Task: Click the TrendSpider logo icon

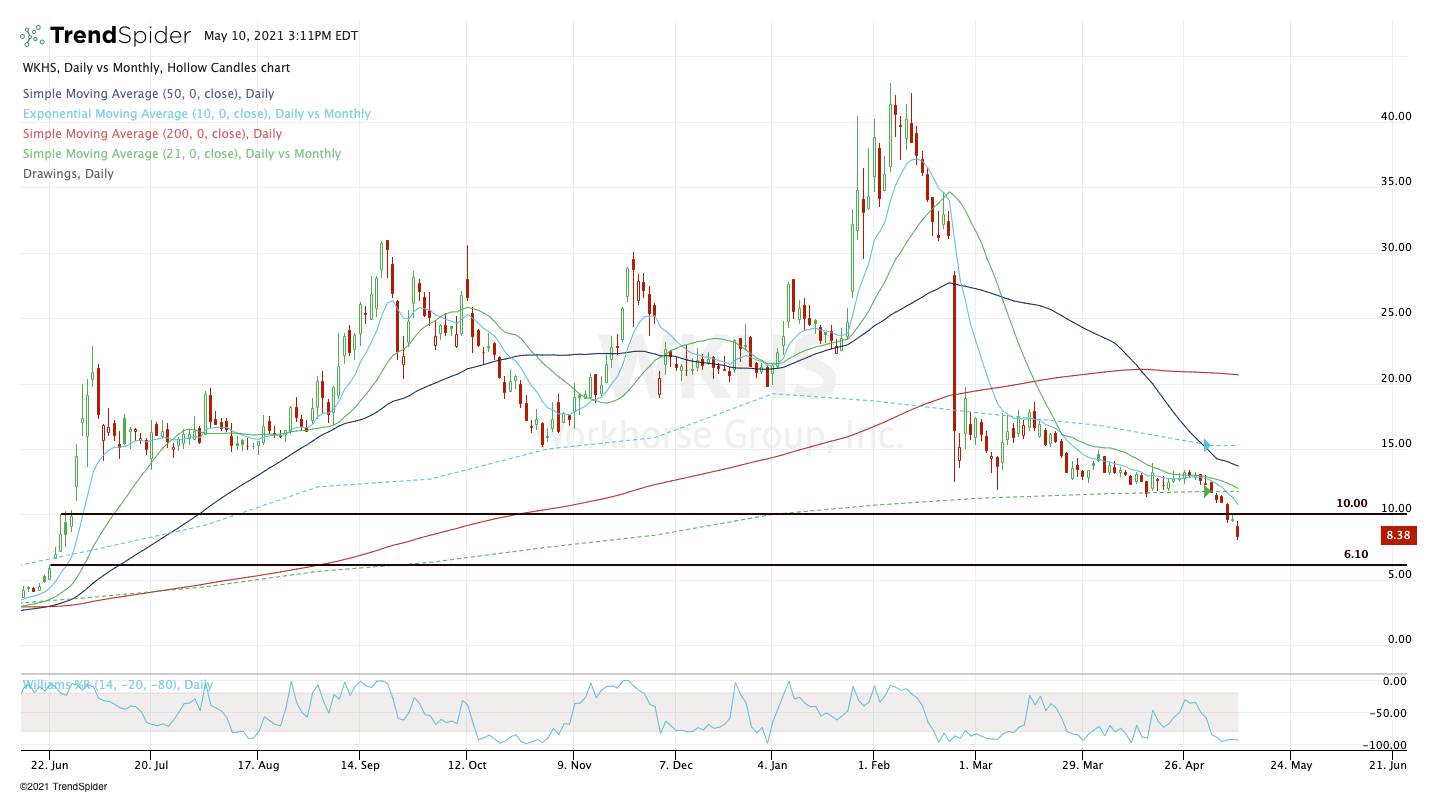Action: (x=33, y=36)
